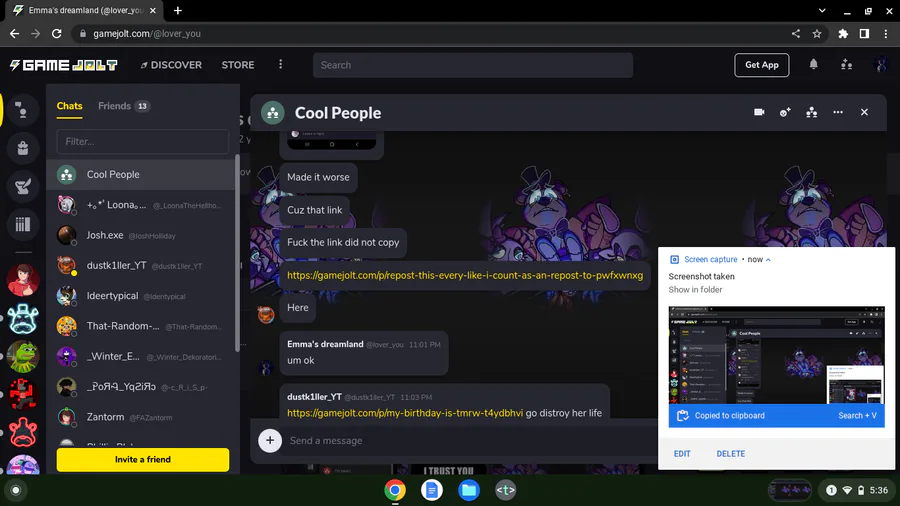Click the Invite a friend button
This screenshot has width=900, height=506.
tap(142, 460)
